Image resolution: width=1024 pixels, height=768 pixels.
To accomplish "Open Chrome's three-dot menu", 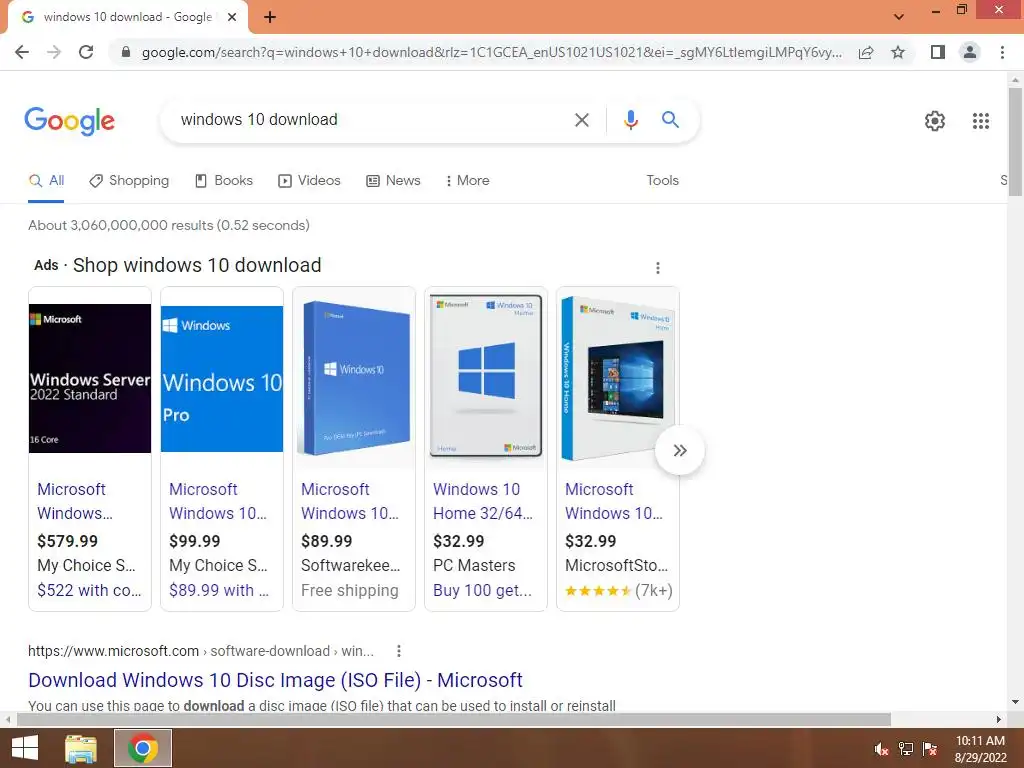I will pos(1002,52).
